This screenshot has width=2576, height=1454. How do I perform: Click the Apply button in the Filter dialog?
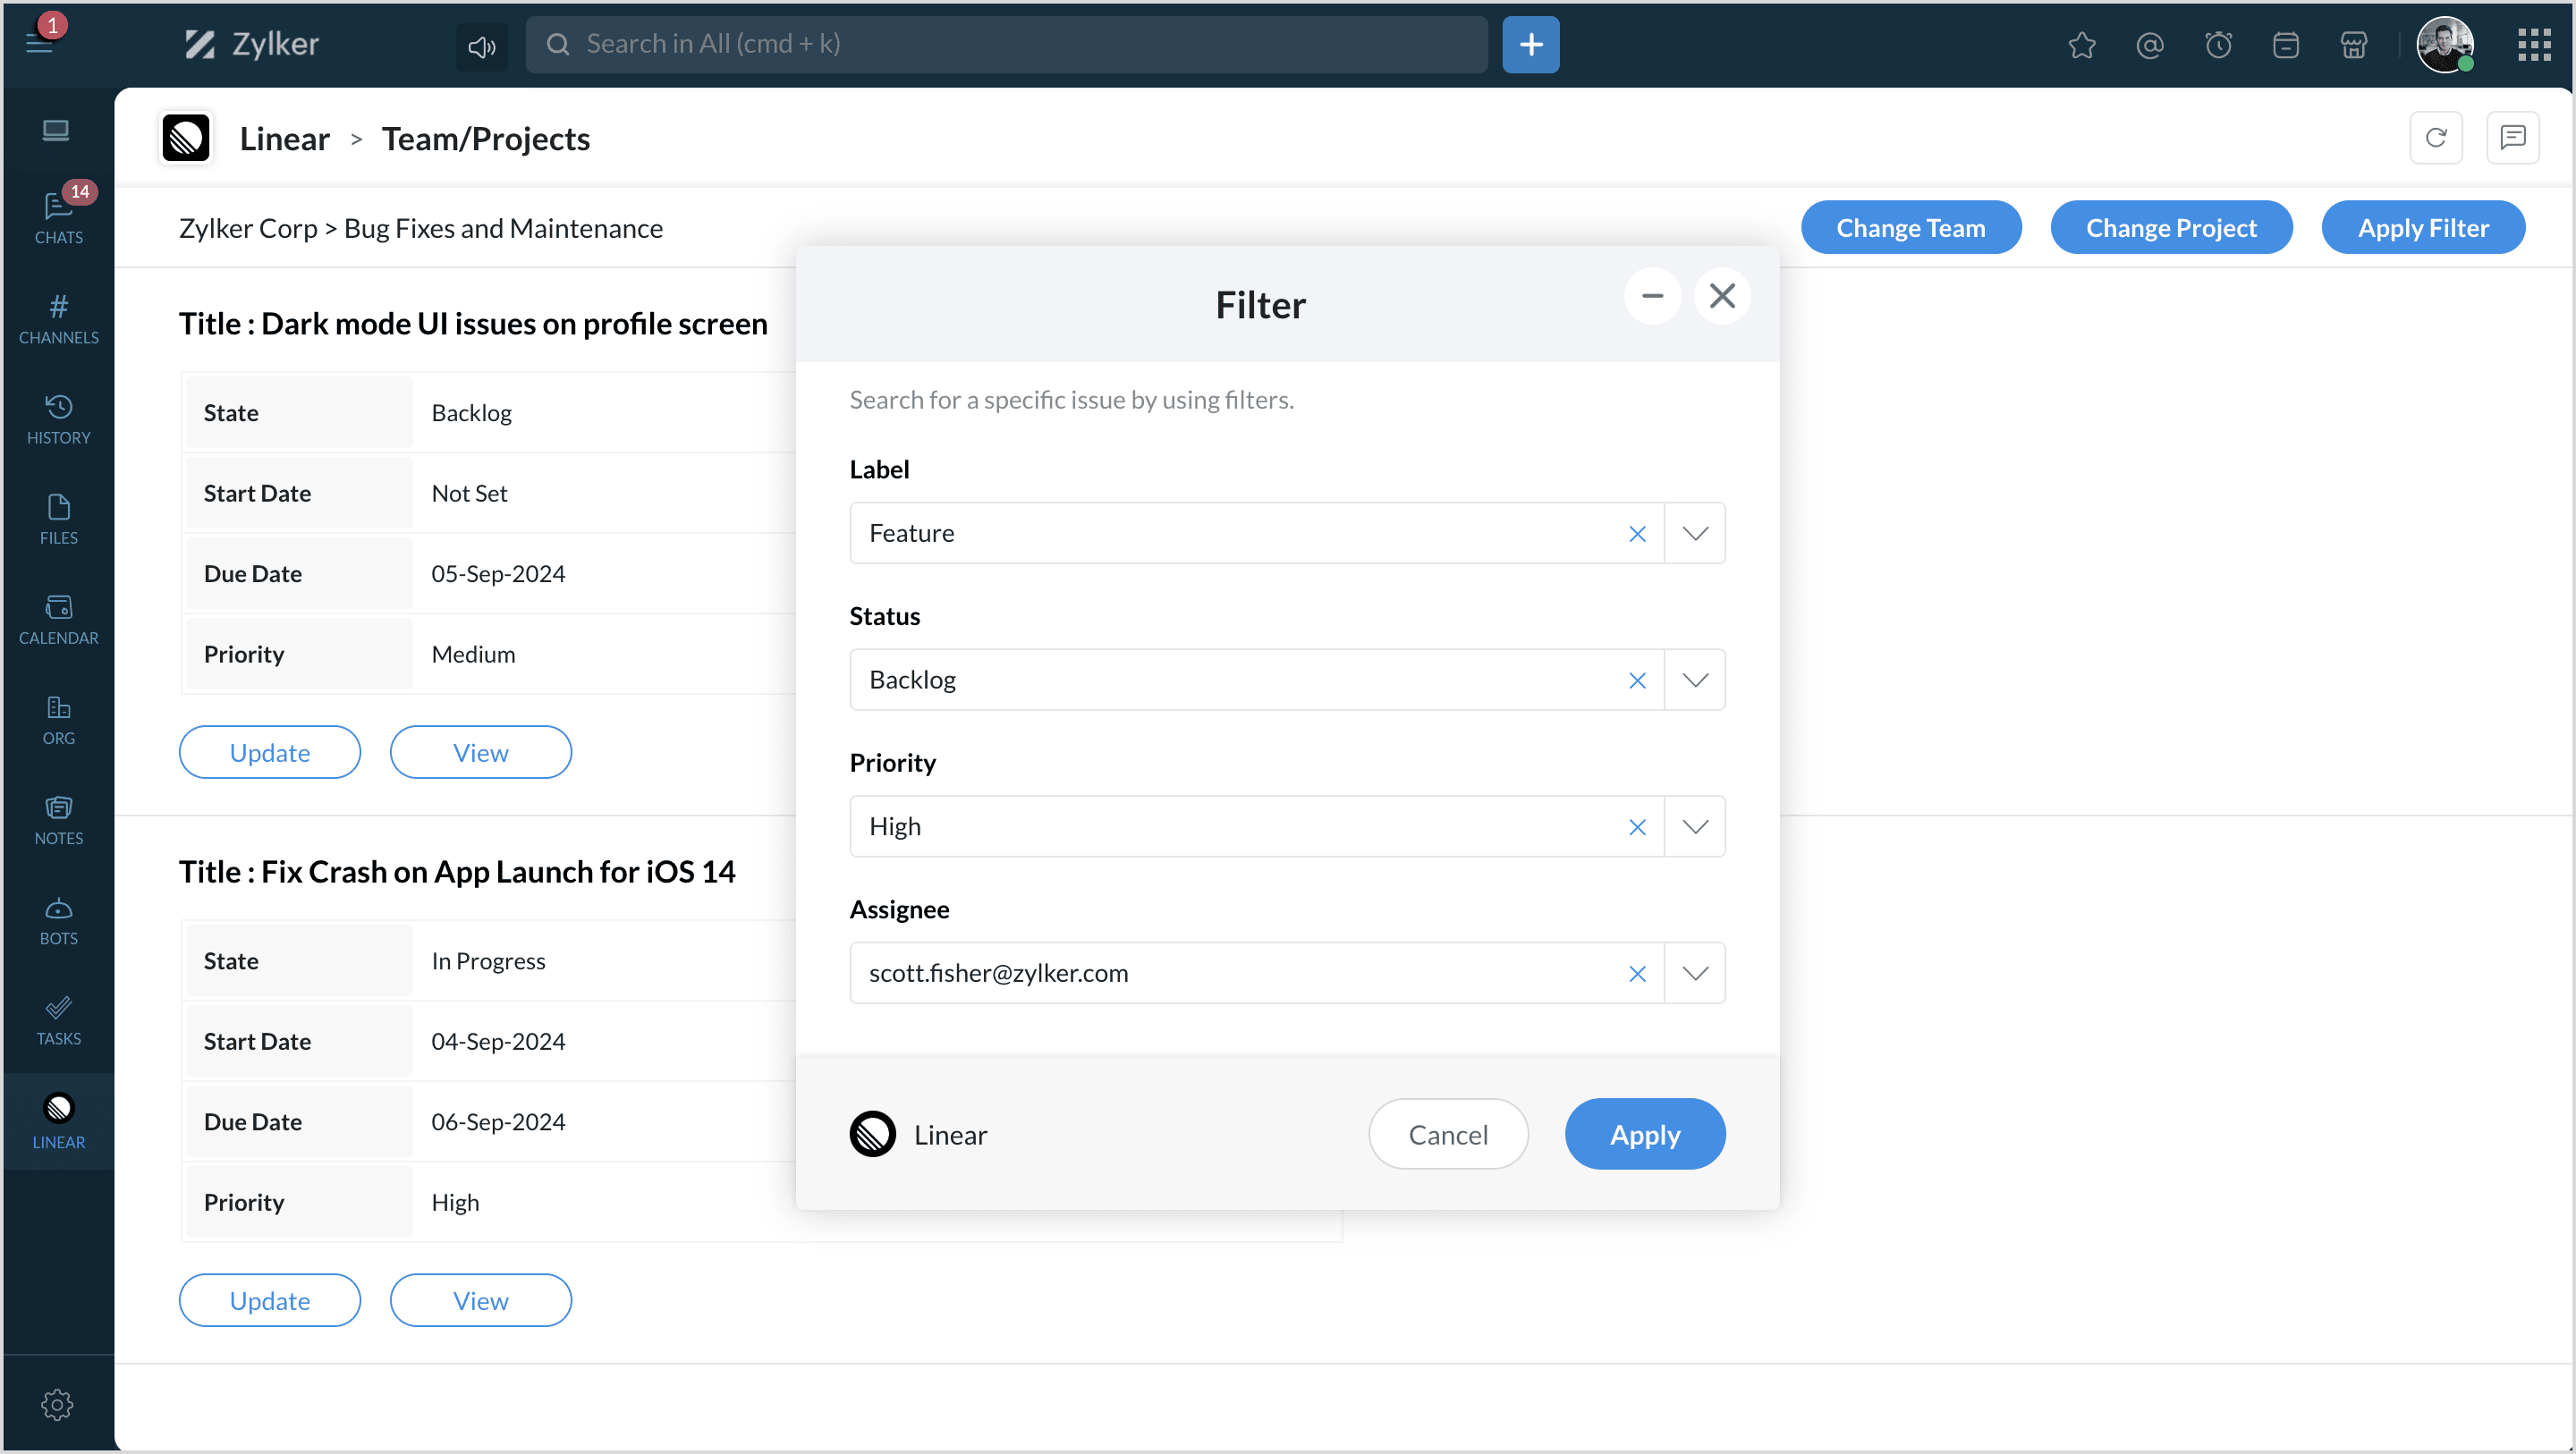1644,1134
